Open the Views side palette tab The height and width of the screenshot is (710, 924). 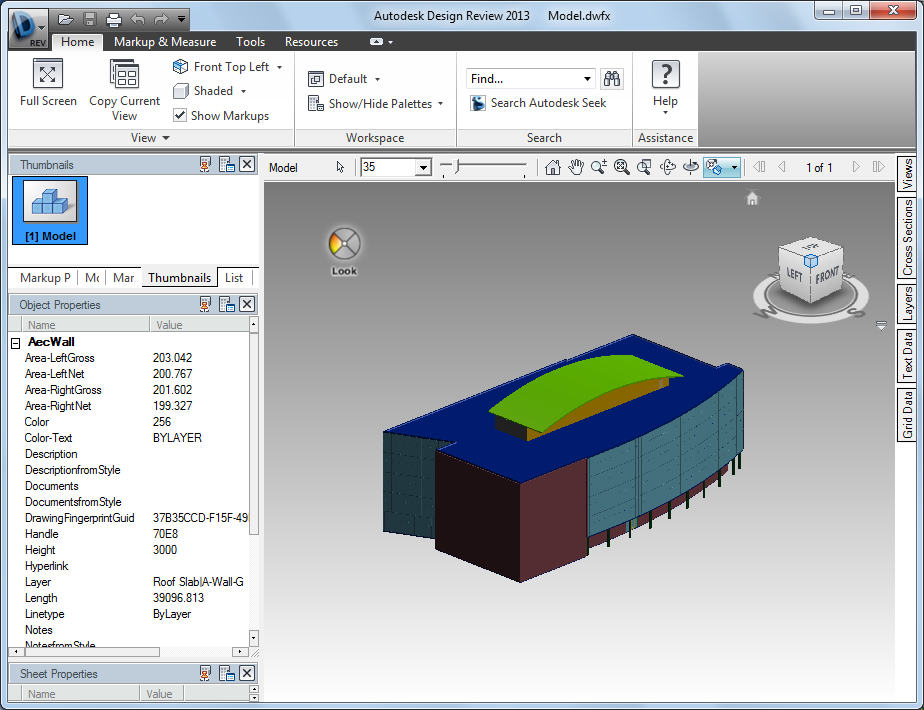(906, 173)
